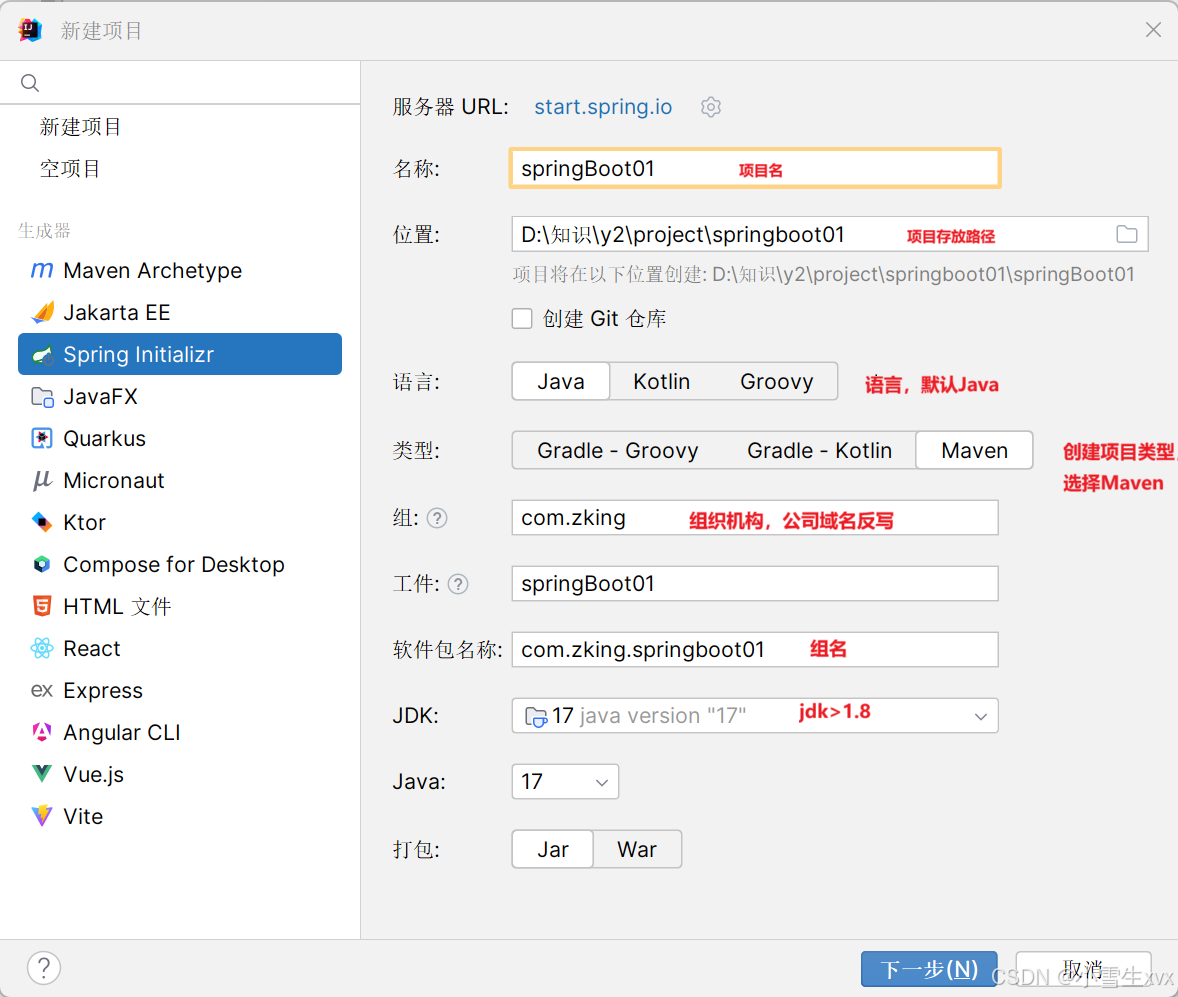The height and width of the screenshot is (997, 1178).
Task: Select the JavaFX generator entry
Action: point(180,396)
